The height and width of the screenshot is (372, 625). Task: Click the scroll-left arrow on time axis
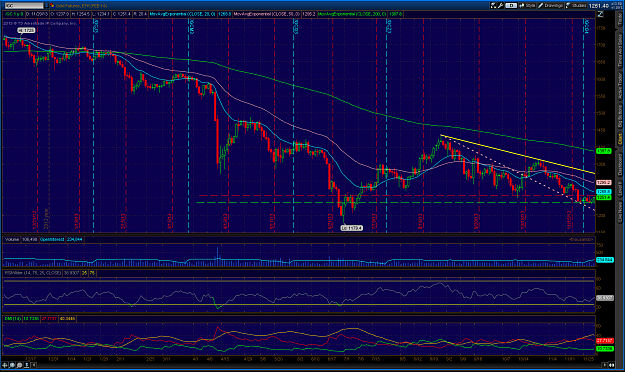coord(34,365)
